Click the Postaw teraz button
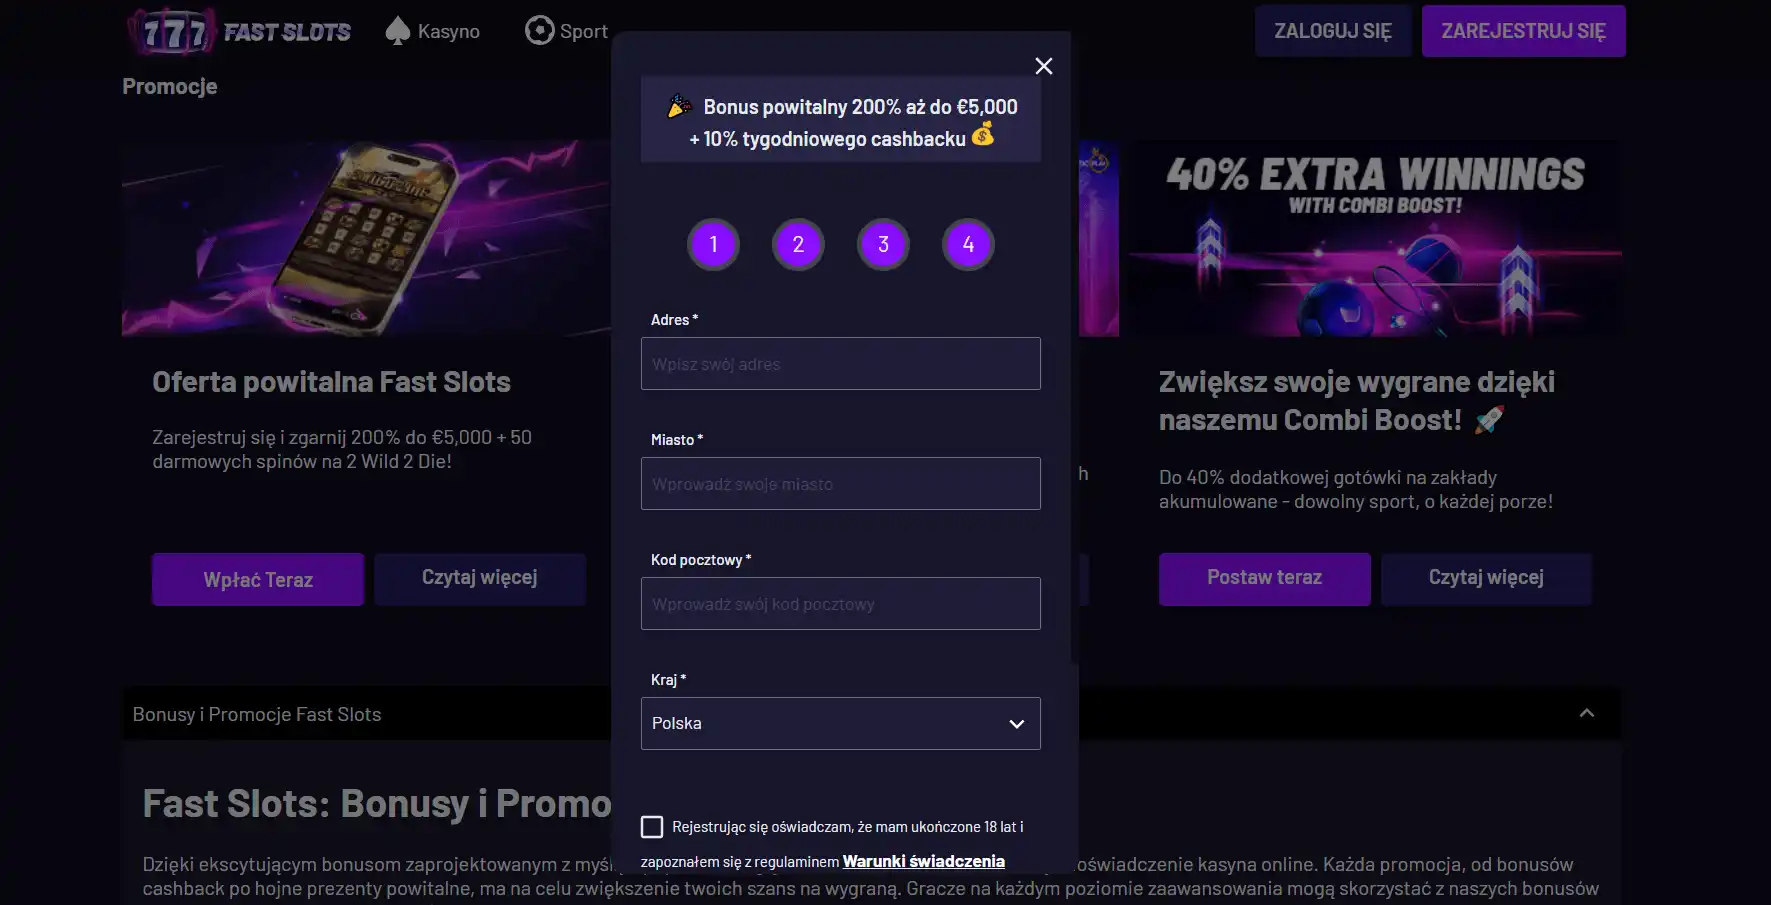 [x=1264, y=578]
